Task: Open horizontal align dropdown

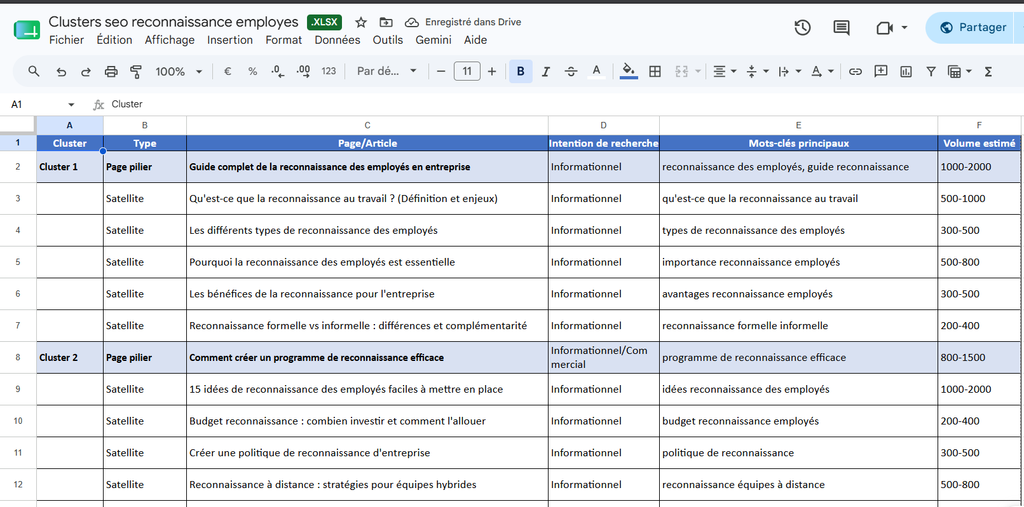Action: coord(724,71)
